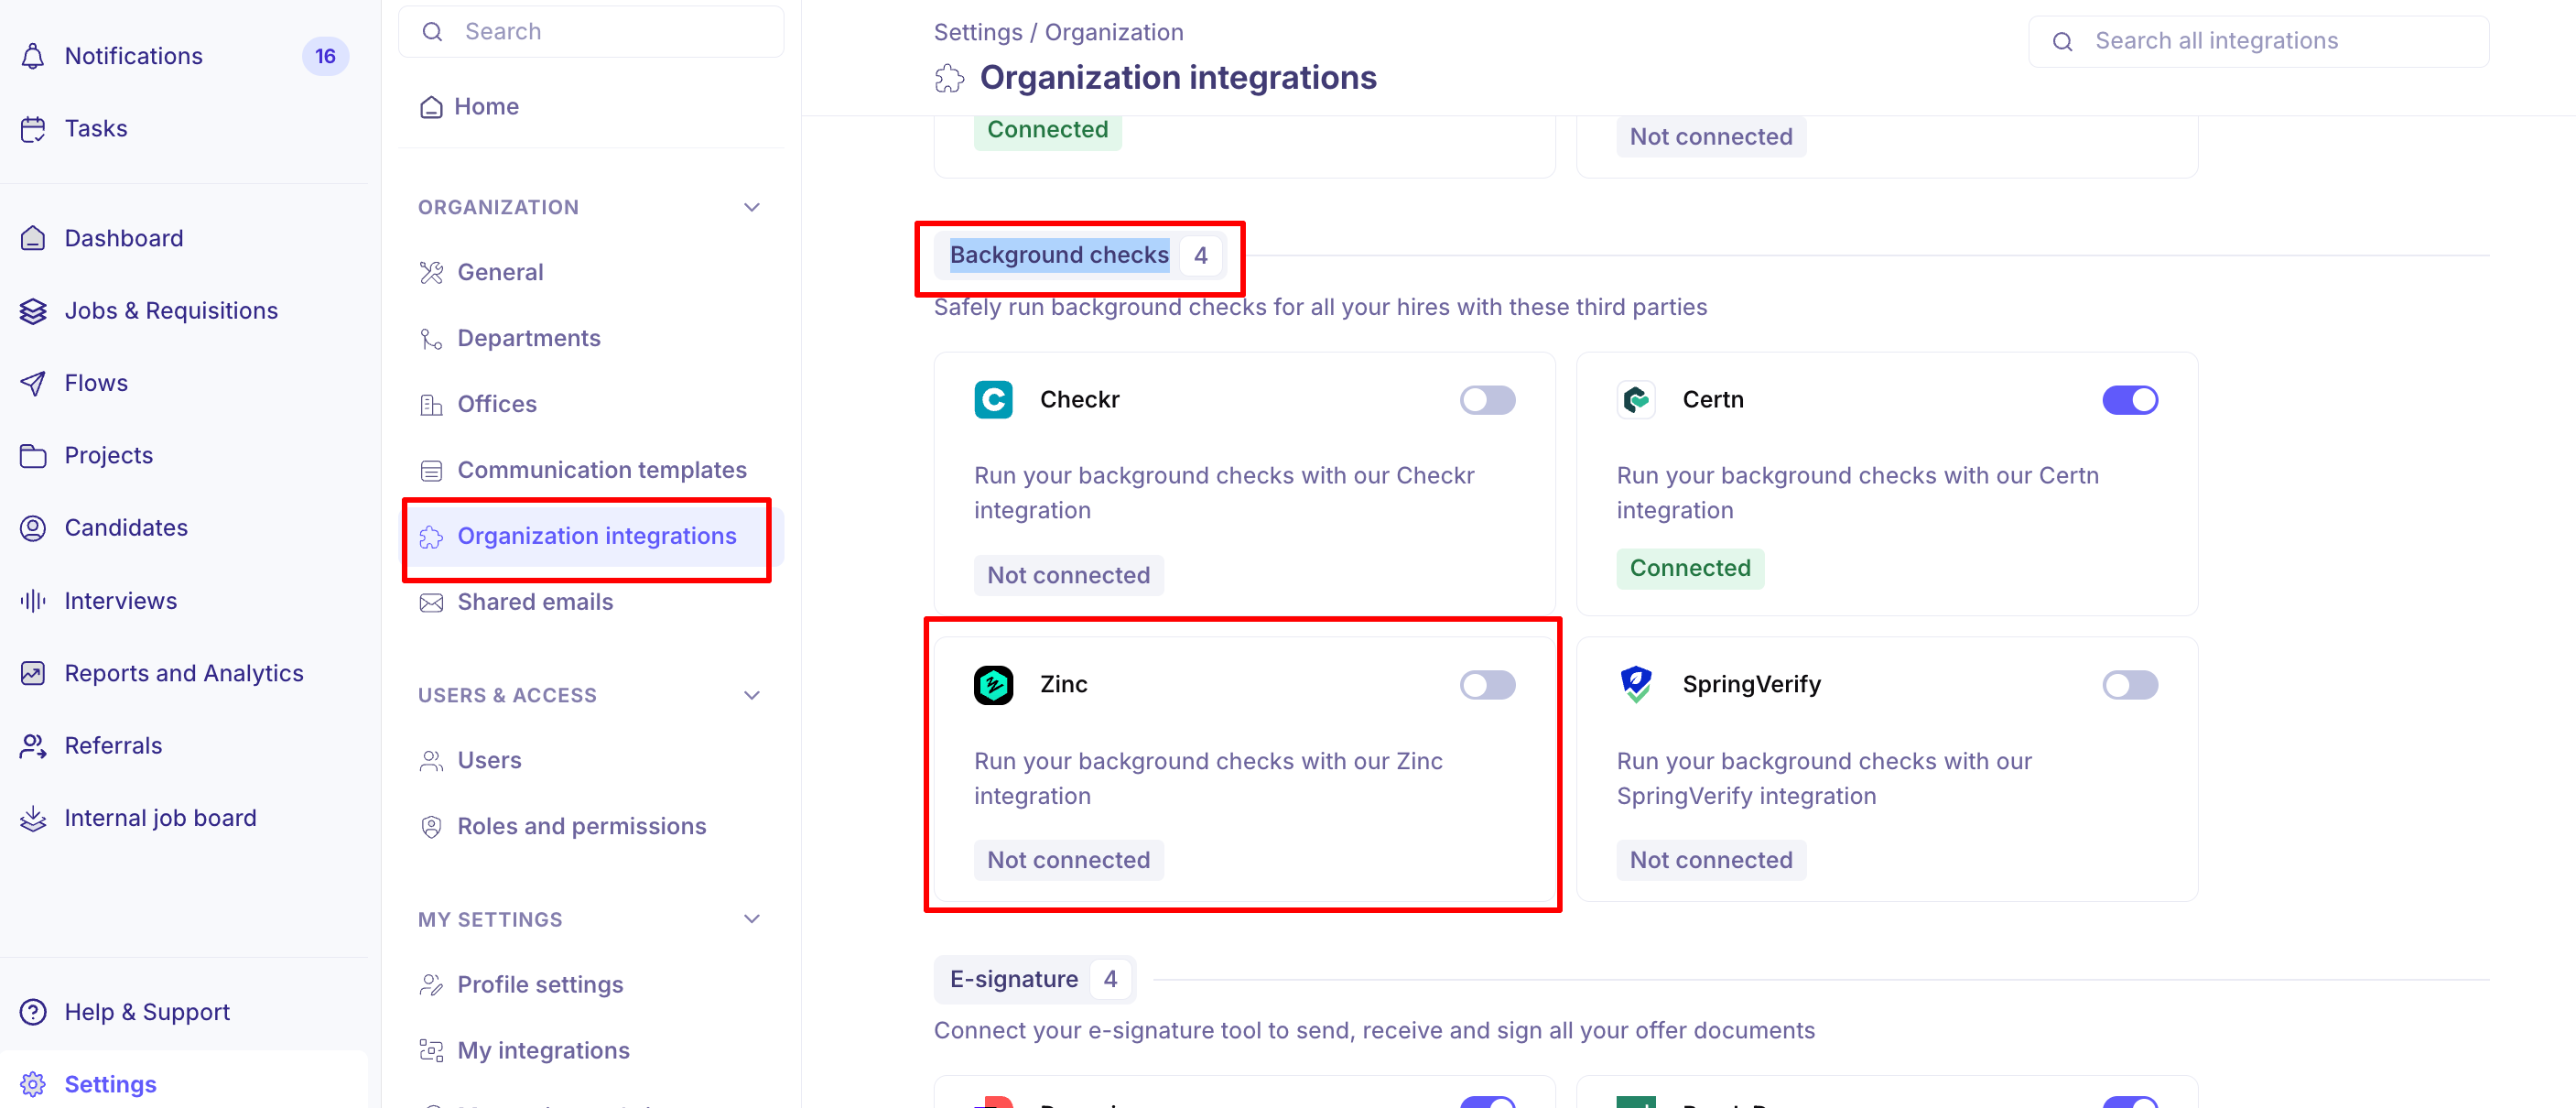Click the Profile settings icon
The height and width of the screenshot is (1108, 2576).
point(431,985)
